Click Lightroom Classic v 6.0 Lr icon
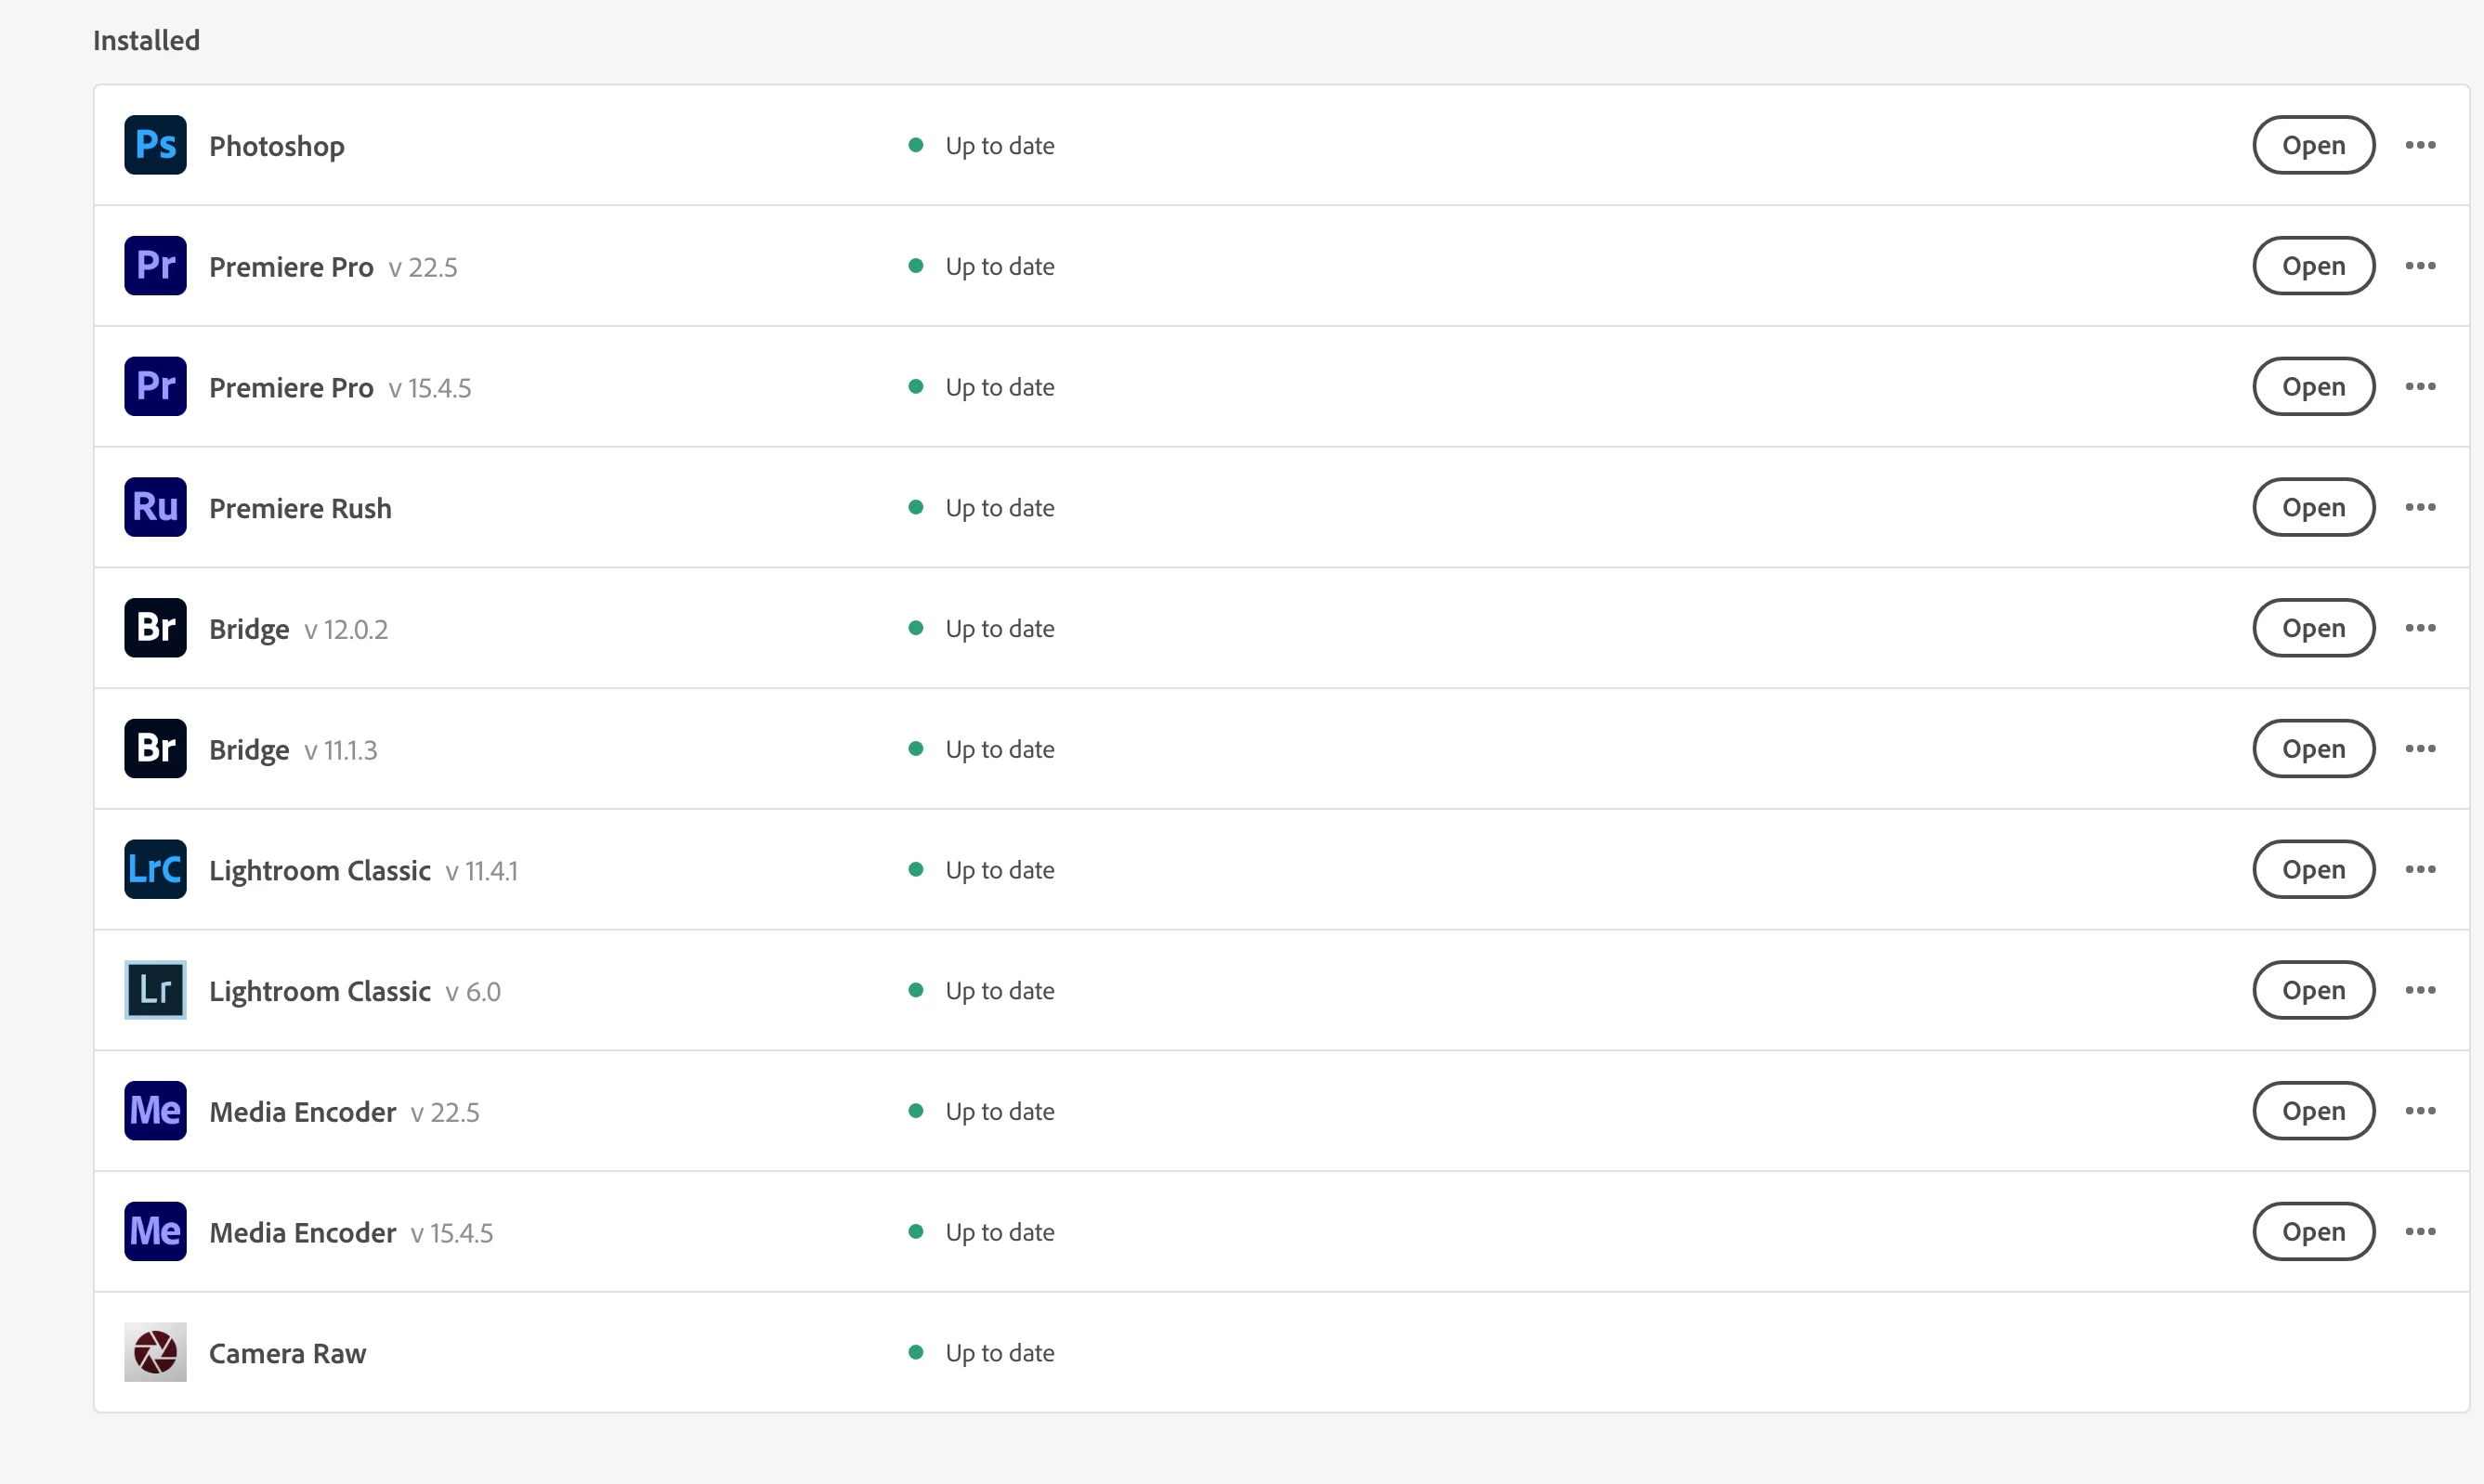The width and height of the screenshot is (2484, 1484). (x=155, y=990)
